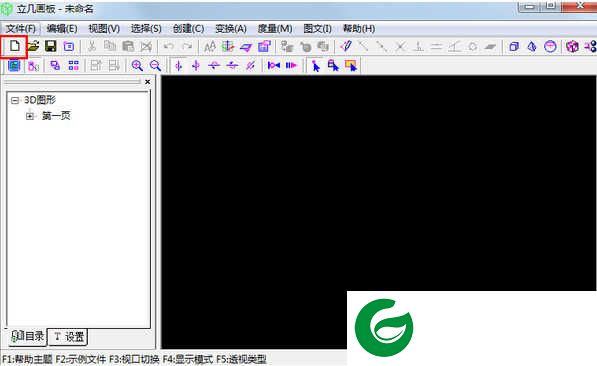Select the pen draw point tool
The image size is (597, 366).
[x=346, y=46]
